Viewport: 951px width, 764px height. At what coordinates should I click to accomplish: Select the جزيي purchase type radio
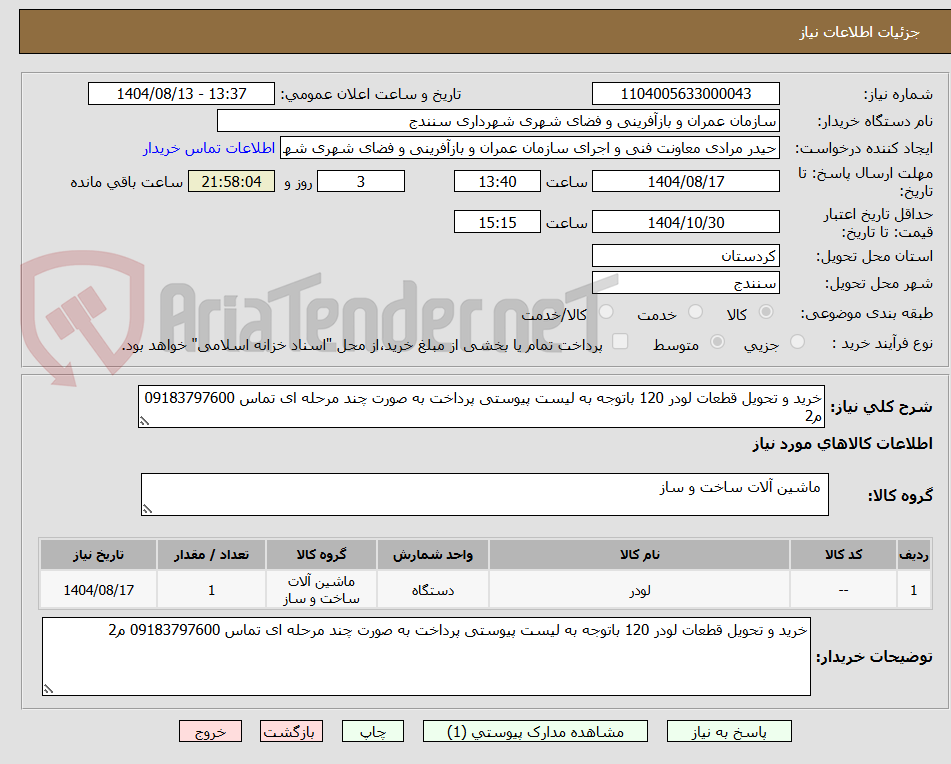(797, 342)
